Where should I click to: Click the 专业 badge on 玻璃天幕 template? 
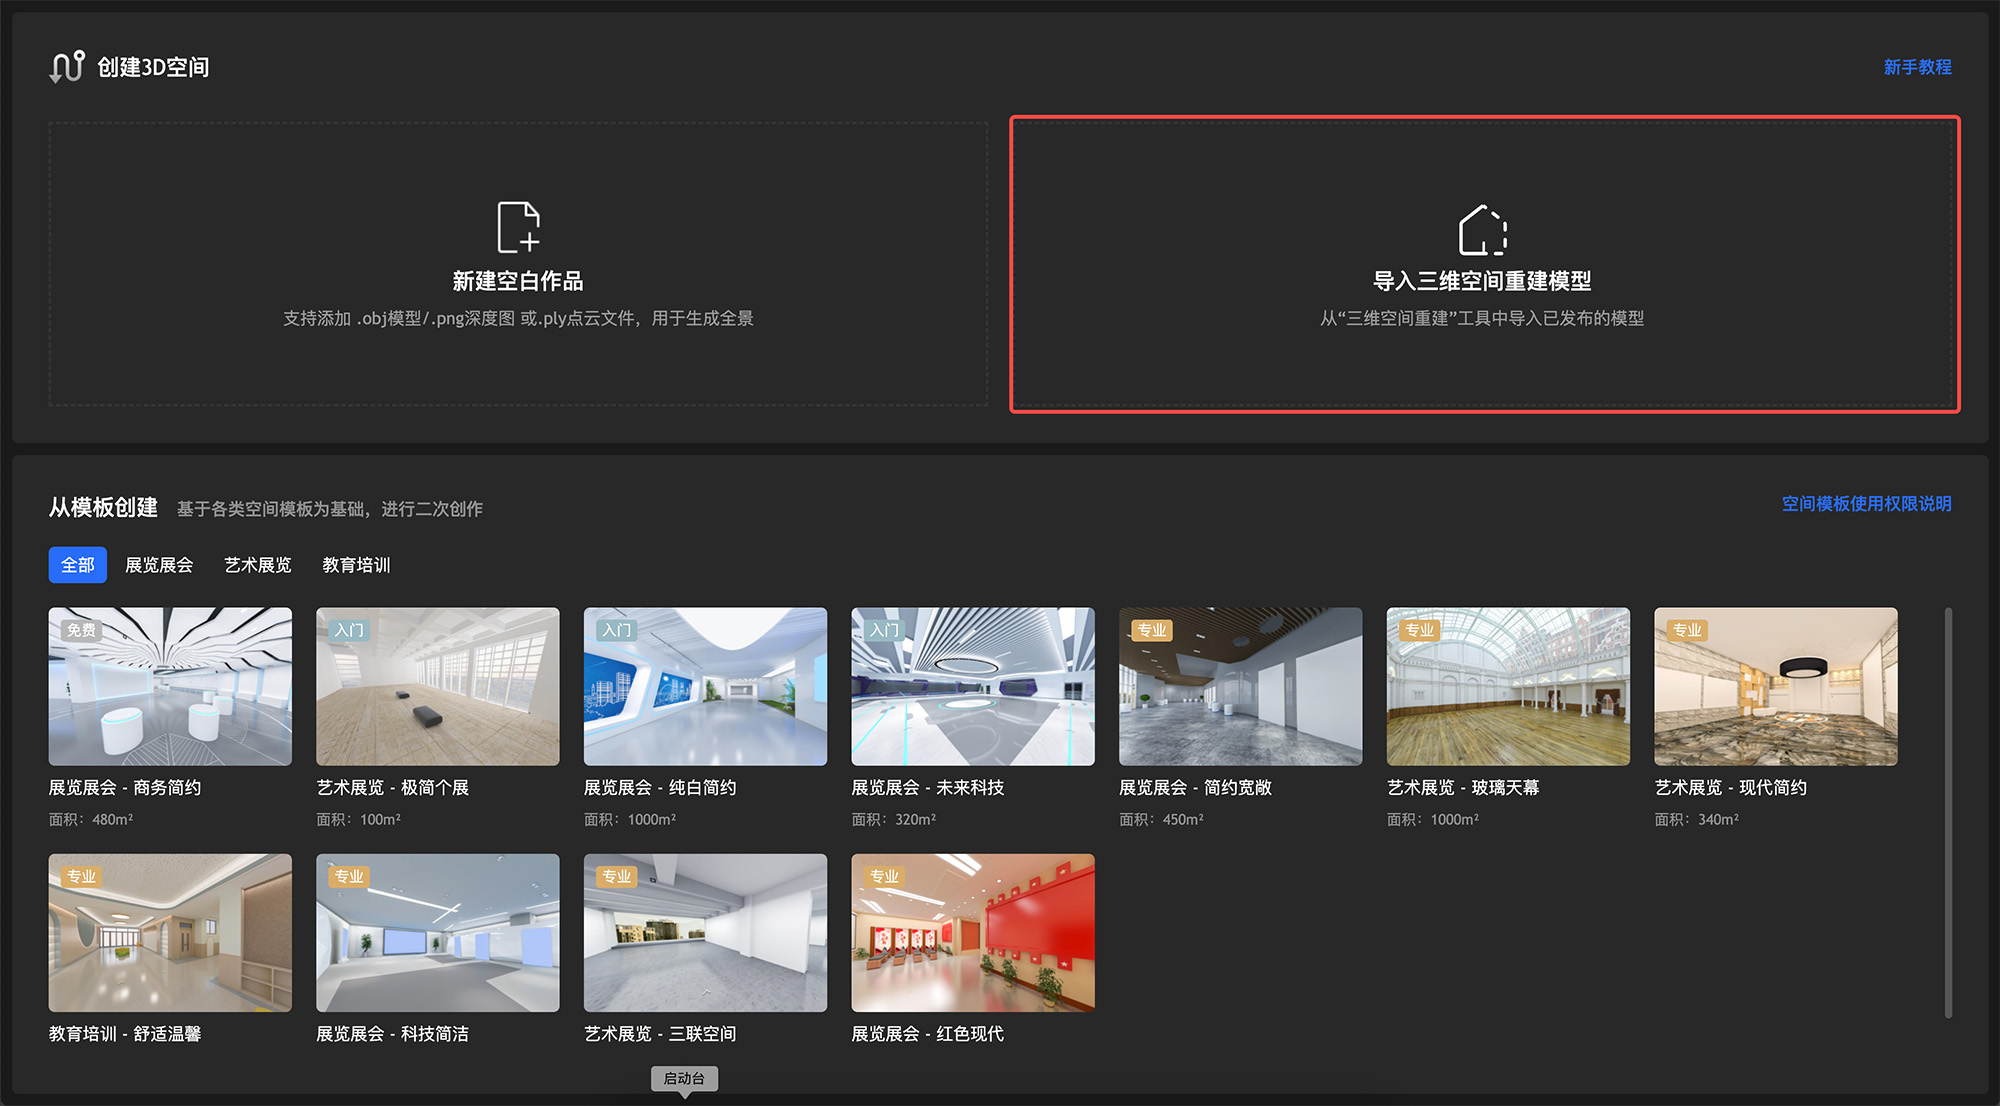1419,630
